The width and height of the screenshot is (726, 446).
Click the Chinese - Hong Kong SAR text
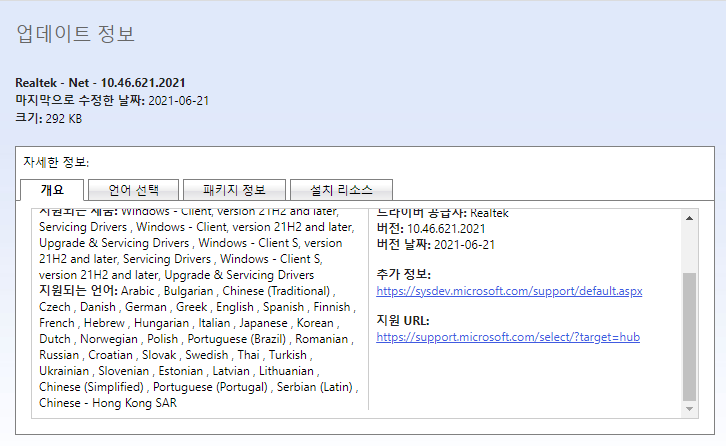pyautogui.click(x=109, y=402)
